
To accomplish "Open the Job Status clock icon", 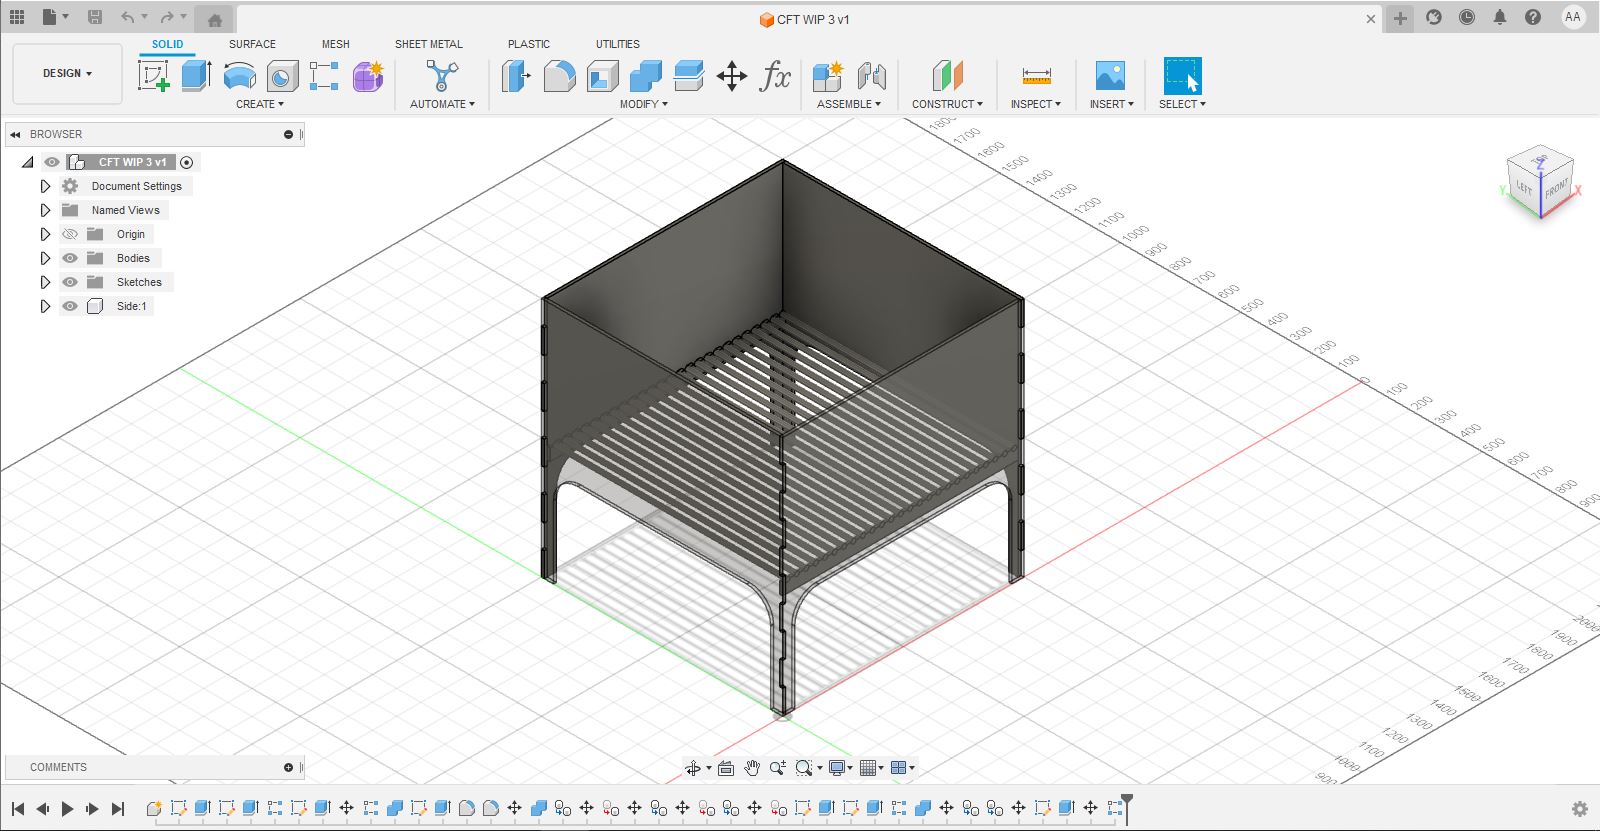I will 1467,17.
